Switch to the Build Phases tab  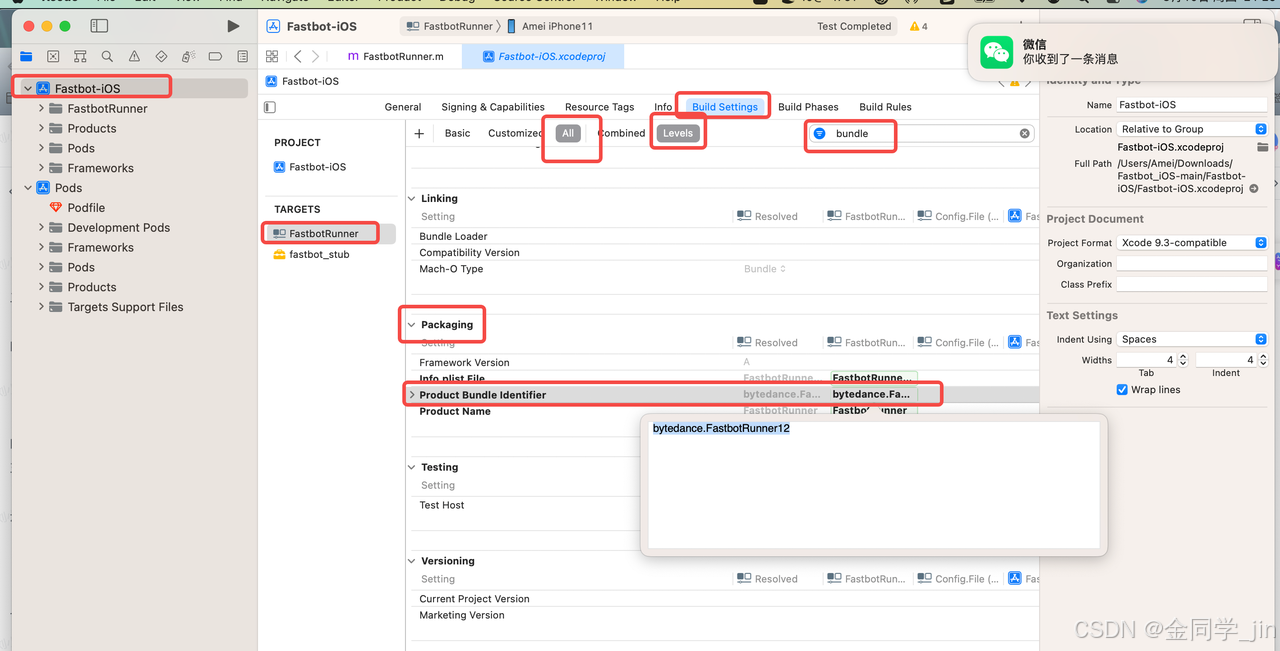[808, 107]
